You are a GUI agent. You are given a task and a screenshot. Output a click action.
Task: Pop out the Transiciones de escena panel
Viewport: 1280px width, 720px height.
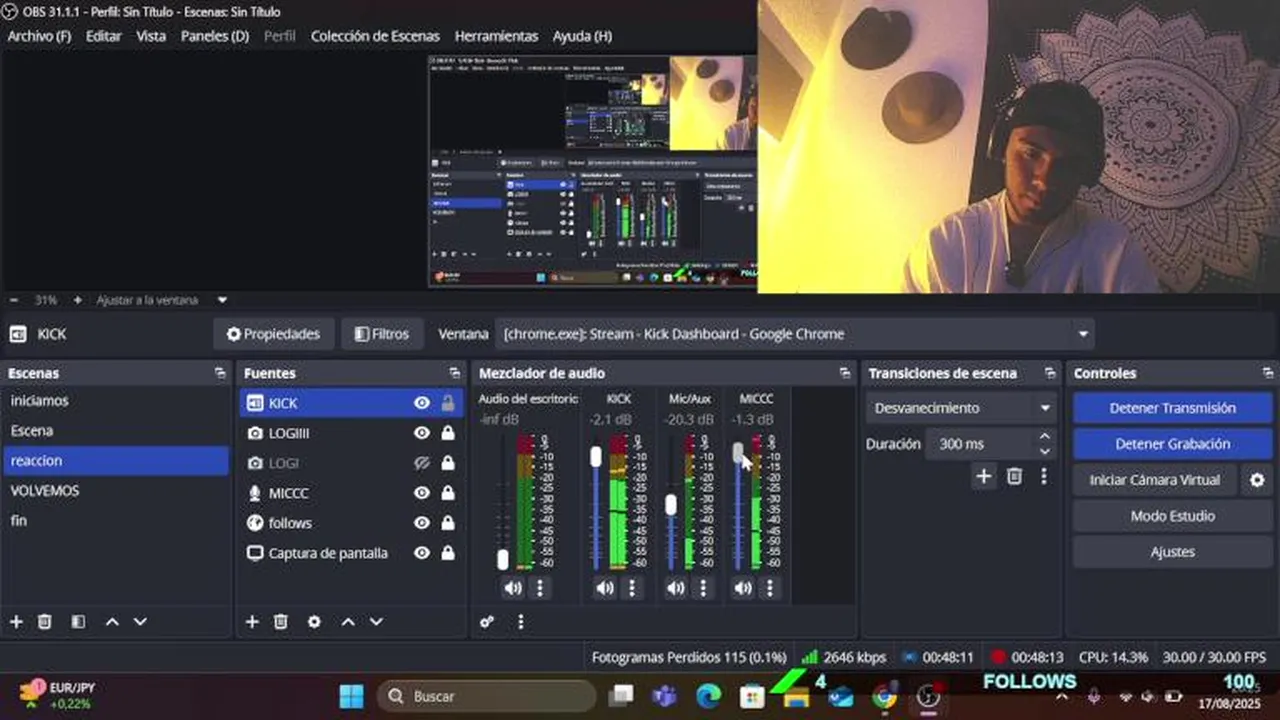1050,373
